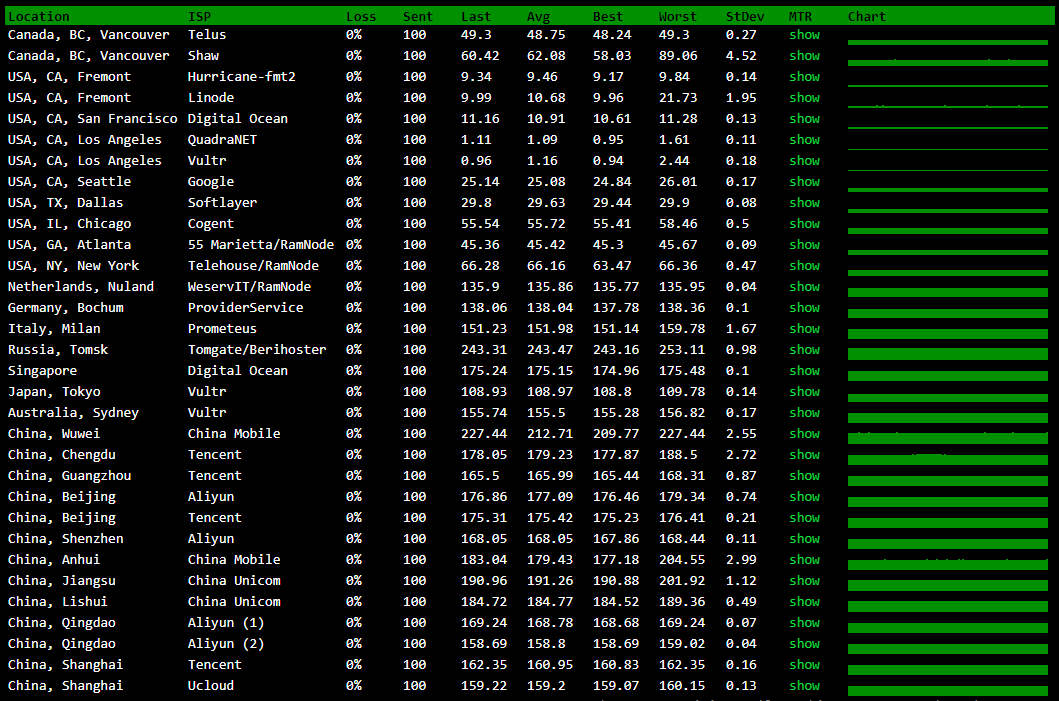Select ISP cell QuadraNET
1059x701 pixels.
point(222,139)
